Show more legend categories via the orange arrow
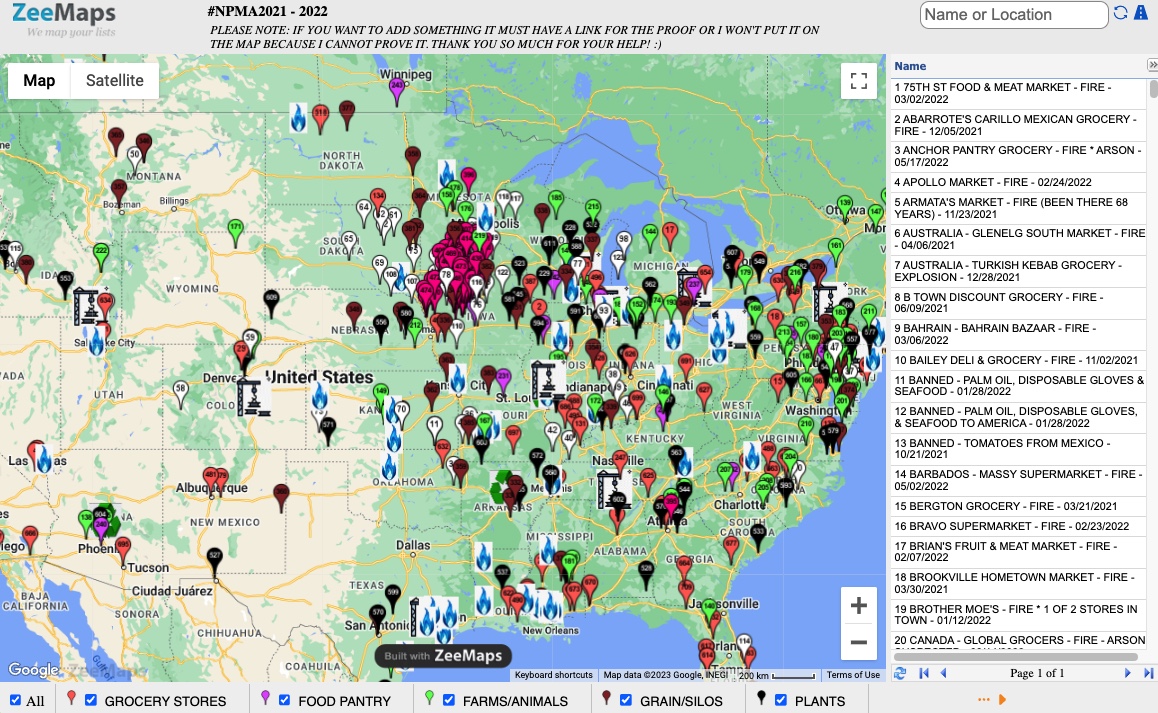 click(1002, 699)
